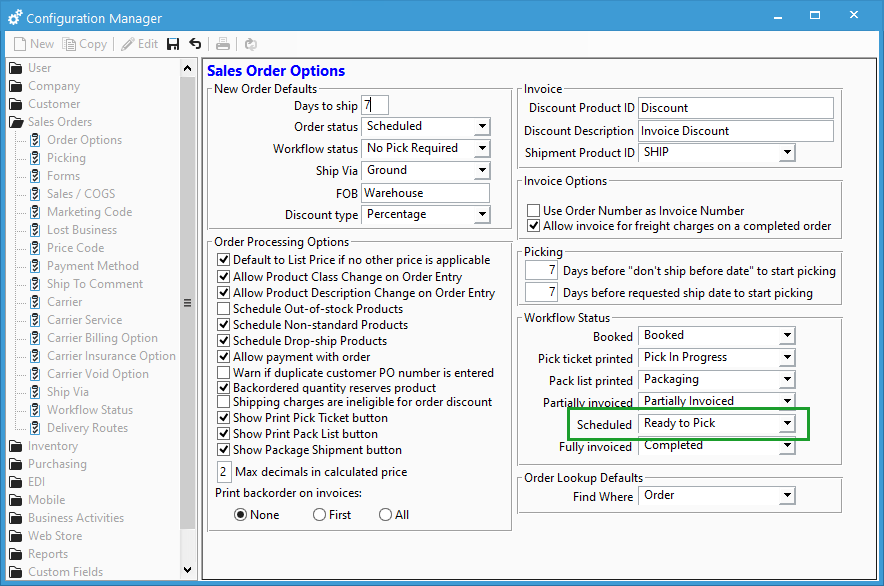Collapse the Sales Orders folder
This screenshot has width=884, height=586.
pyautogui.click(x=51, y=122)
